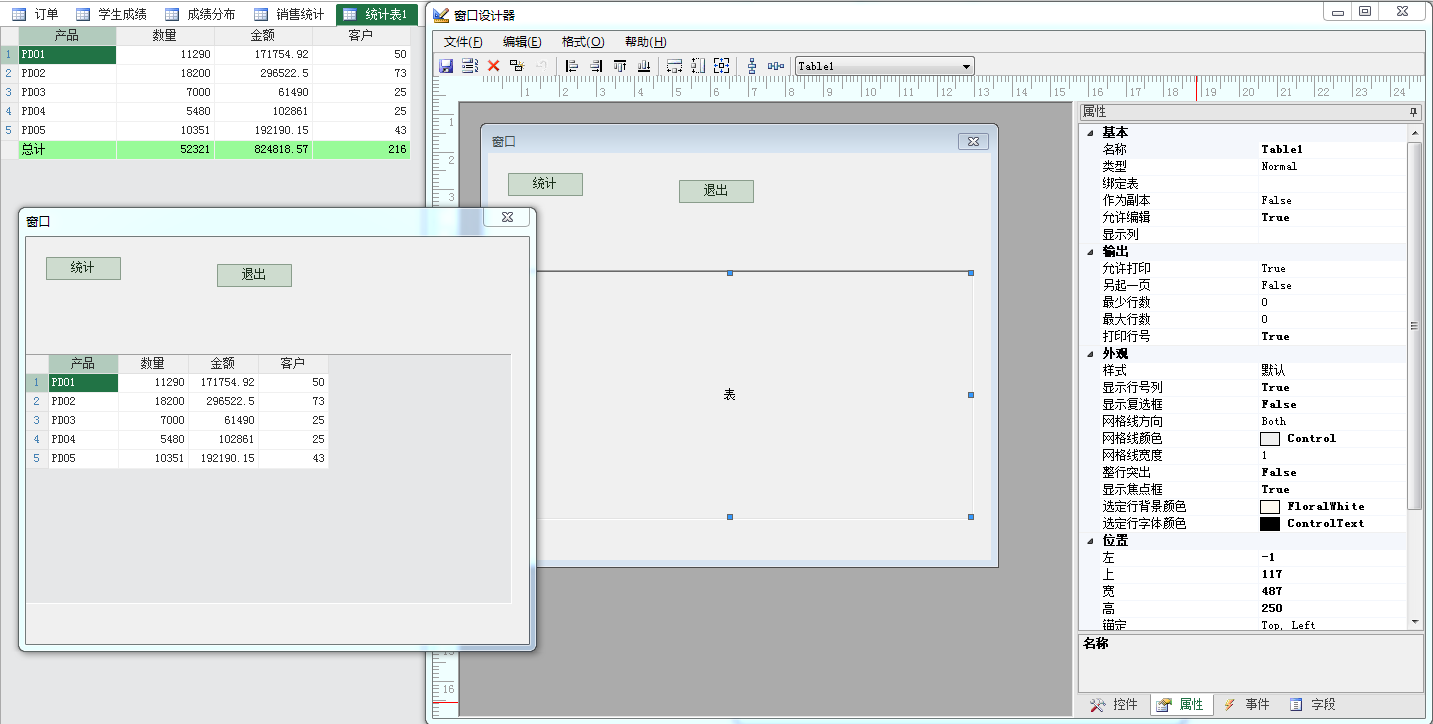Screen dimensions: 1433x724
Task: Click the 宽 property value 487
Action: pos(1332,591)
